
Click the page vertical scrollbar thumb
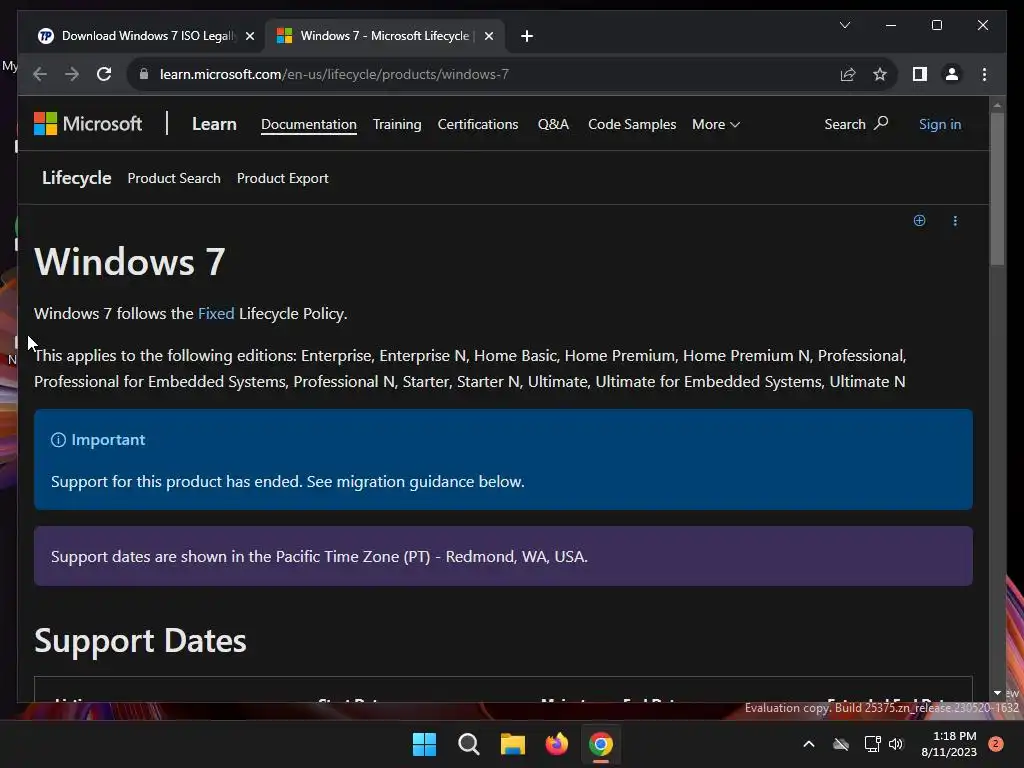(x=997, y=188)
